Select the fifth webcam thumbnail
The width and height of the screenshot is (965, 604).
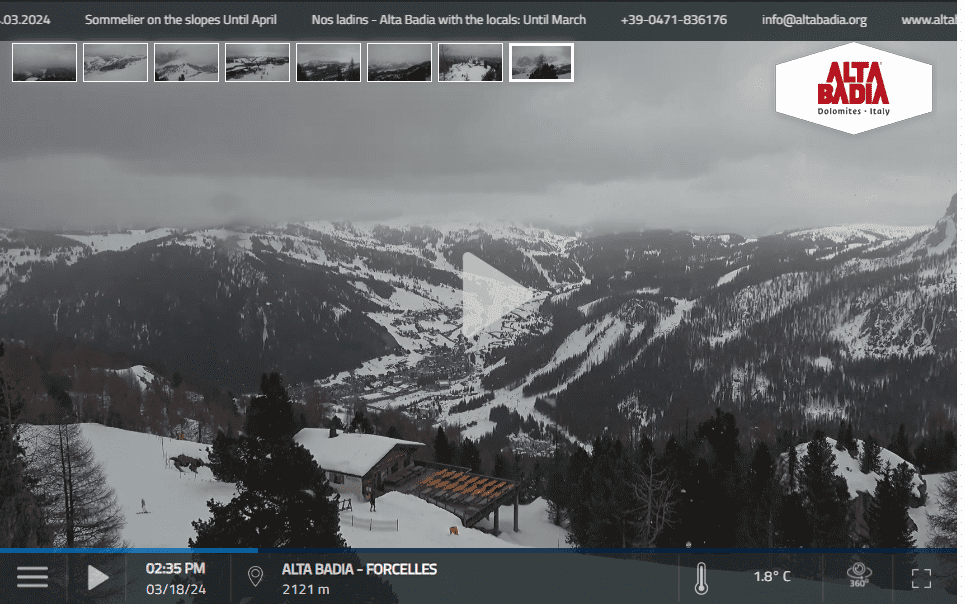pos(328,62)
